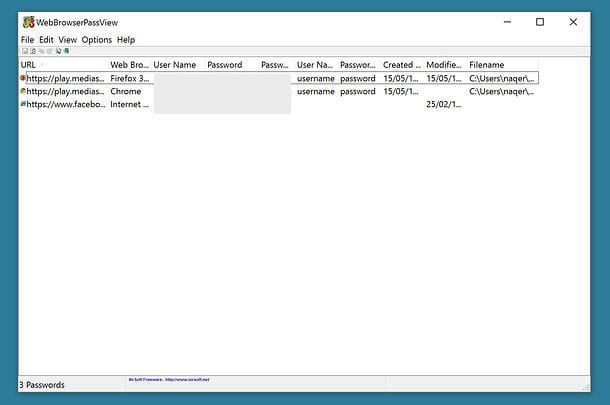
Task: Click the Chrome icon beside second URL row
Action: 23,91
